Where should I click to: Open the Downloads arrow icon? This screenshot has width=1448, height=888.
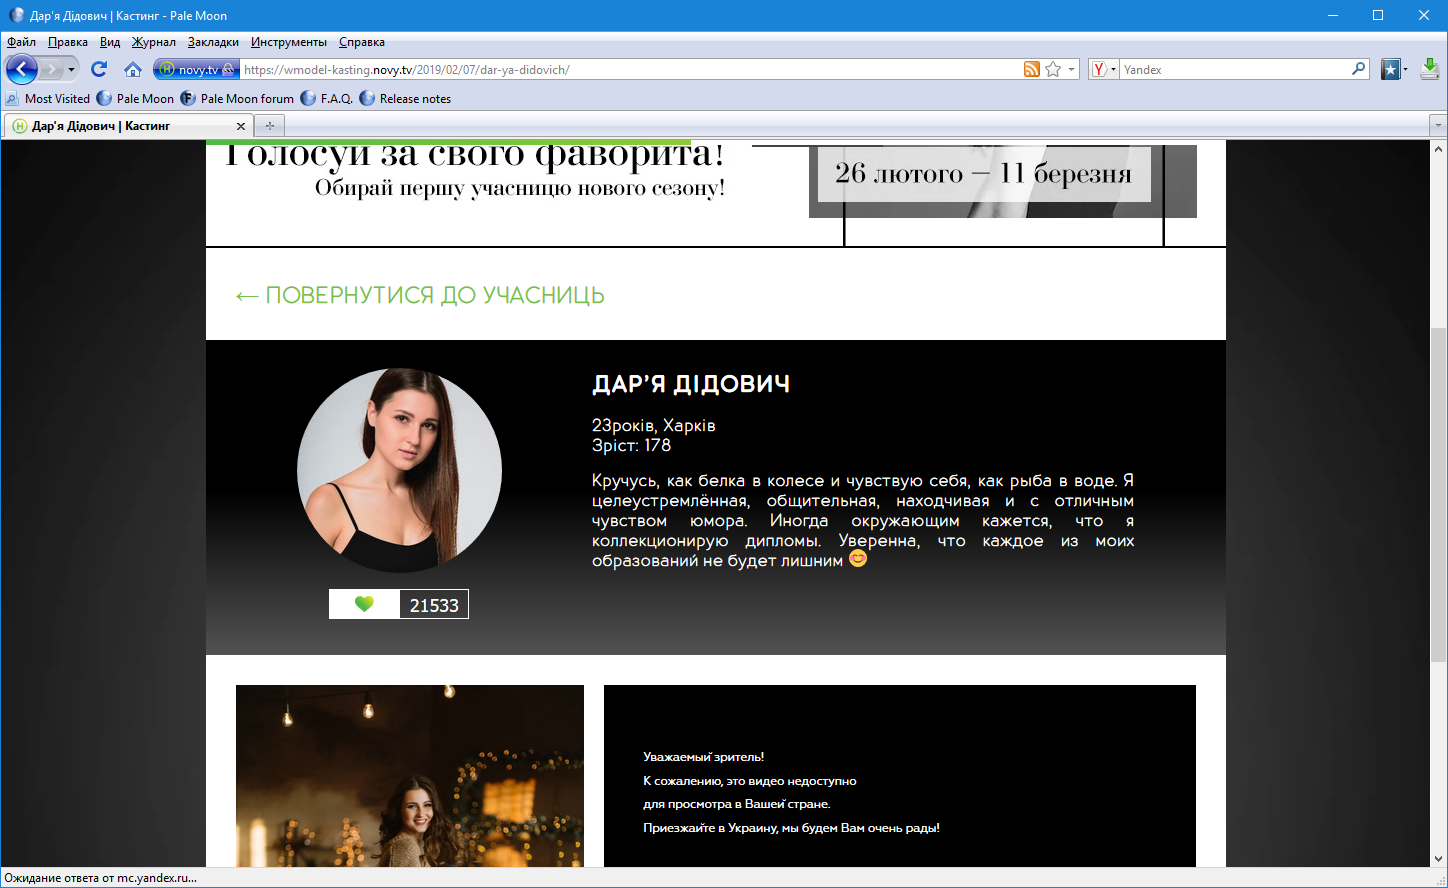[x=1431, y=69]
